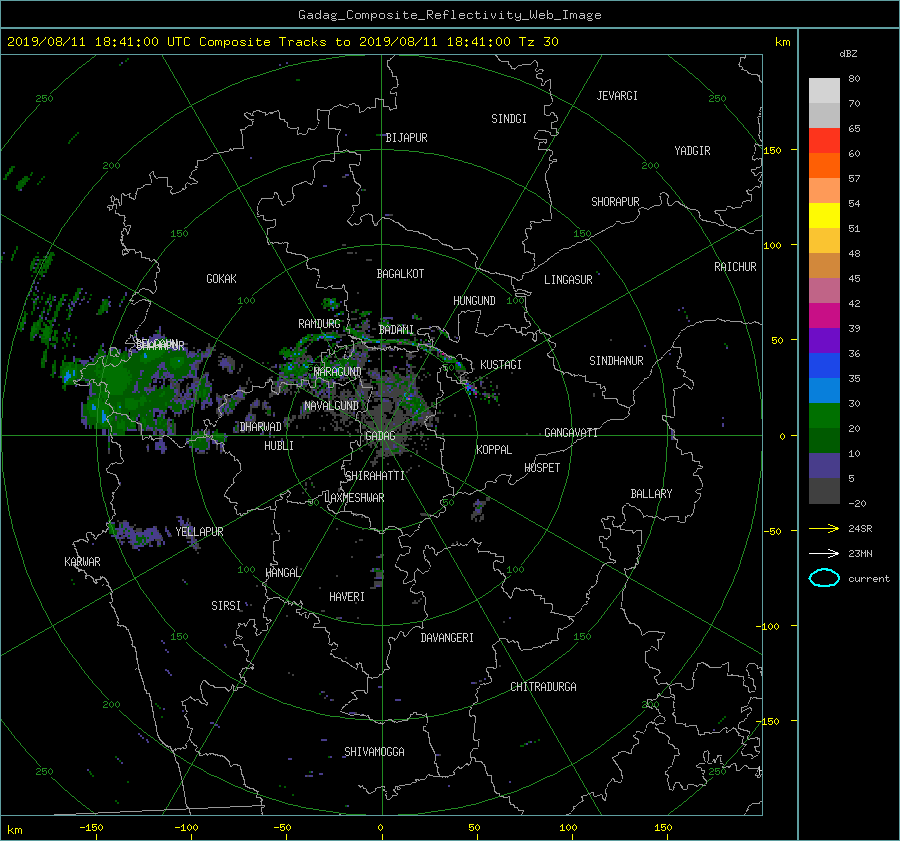Click the cyan 'current' ellipse legend icon
This screenshot has height=841, width=900.
click(x=824, y=578)
